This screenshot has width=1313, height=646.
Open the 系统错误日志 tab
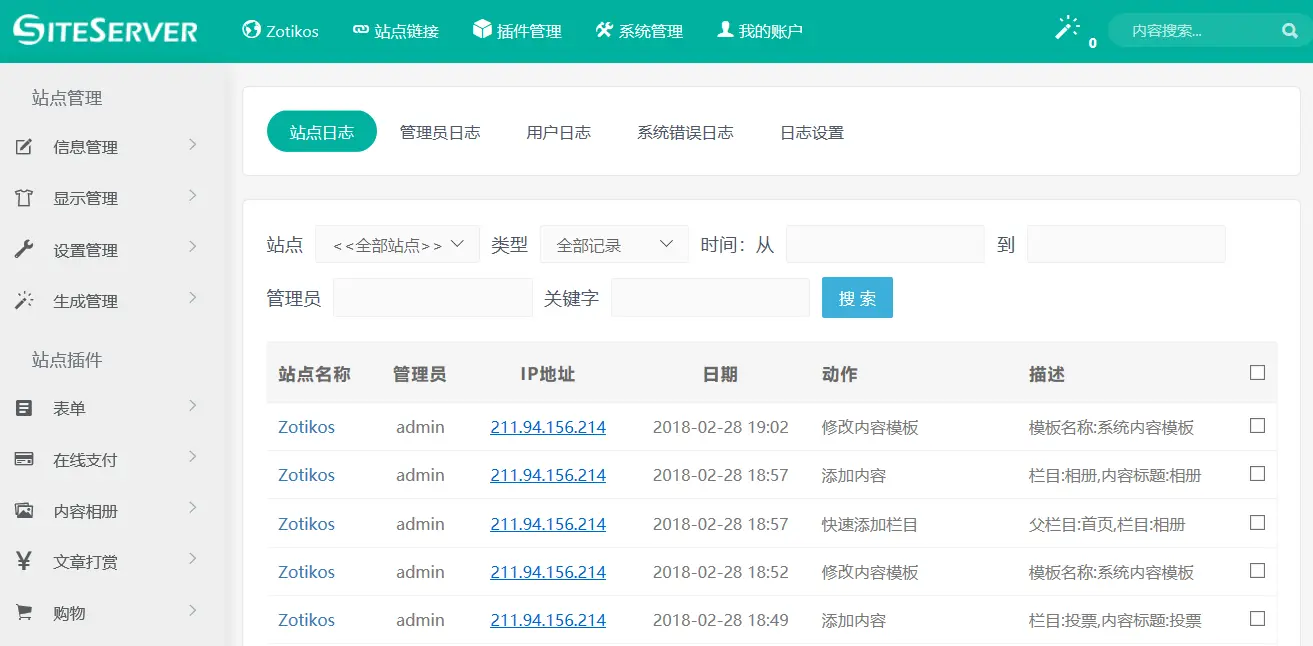(685, 132)
